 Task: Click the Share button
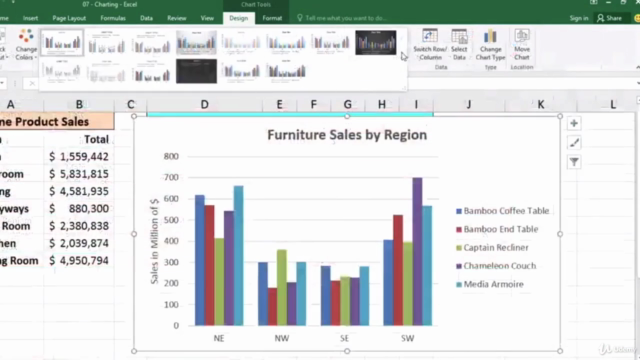[x=609, y=18]
